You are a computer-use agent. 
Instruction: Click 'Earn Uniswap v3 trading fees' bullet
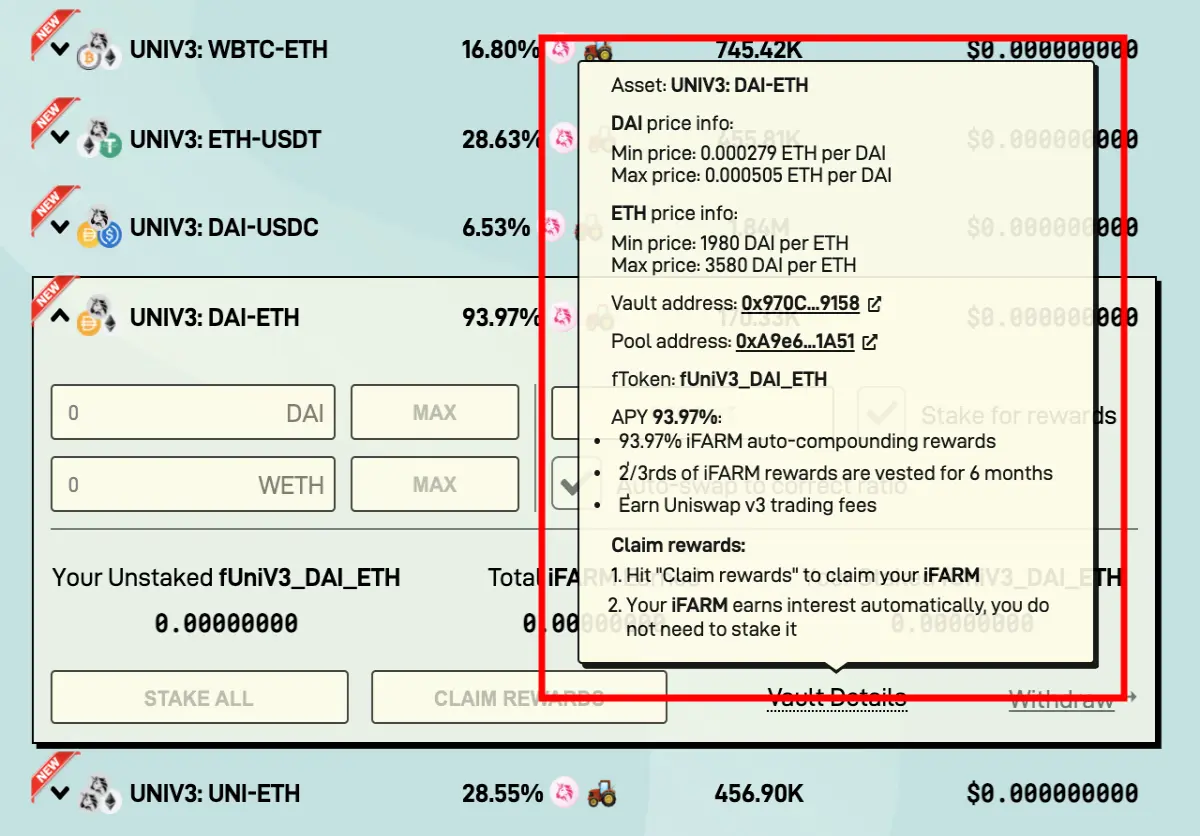(x=748, y=505)
